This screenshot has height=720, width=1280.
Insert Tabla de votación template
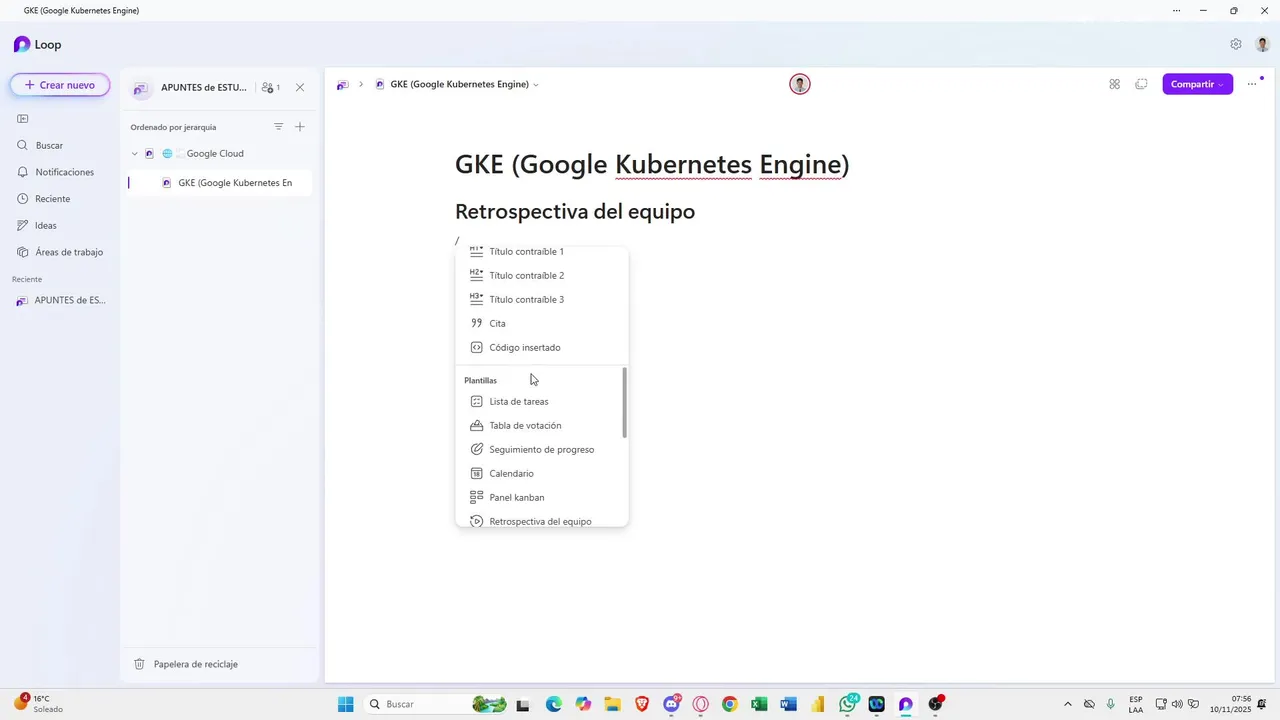[x=541, y=426]
